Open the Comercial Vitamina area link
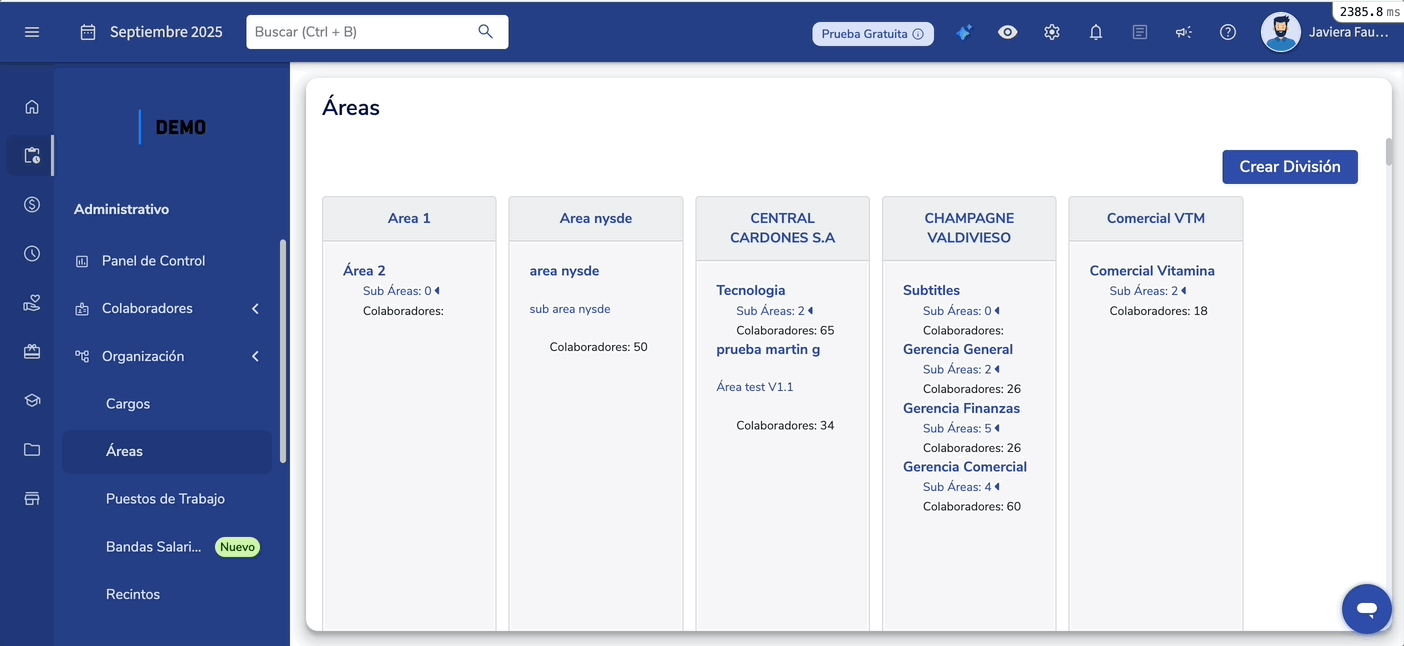The height and width of the screenshot is (646, 1404). pyautogui.click(x=1152, y=271)
